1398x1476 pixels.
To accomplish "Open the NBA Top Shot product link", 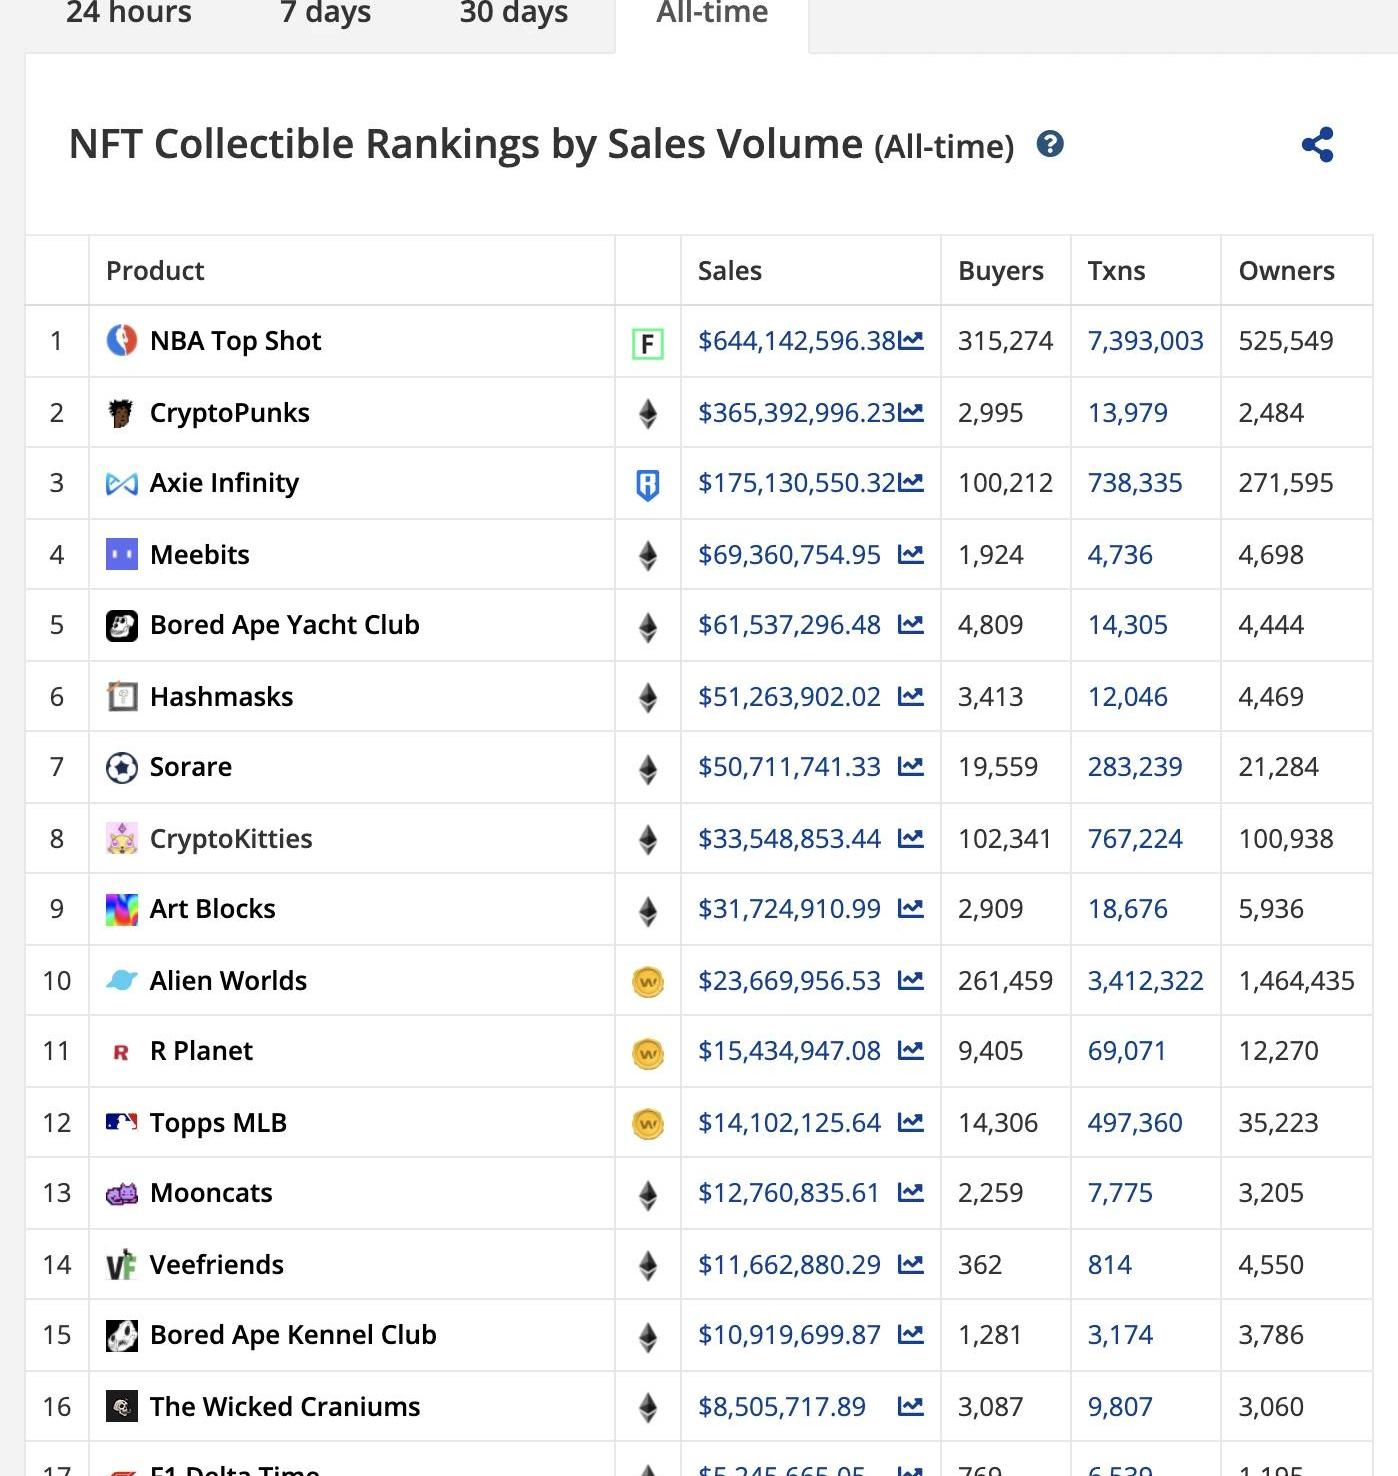I will pos(235,341).
